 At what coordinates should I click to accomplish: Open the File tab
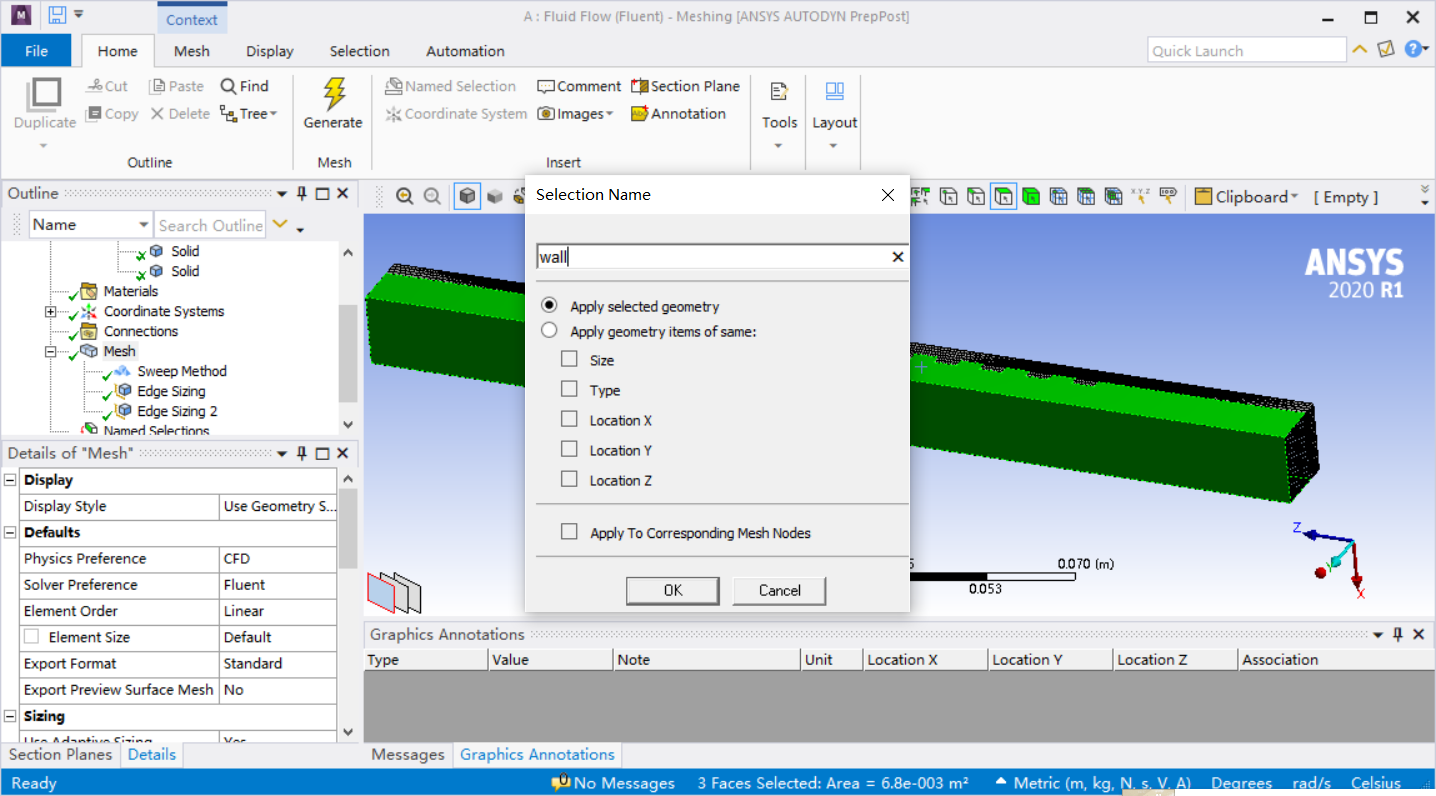(36, 50)
